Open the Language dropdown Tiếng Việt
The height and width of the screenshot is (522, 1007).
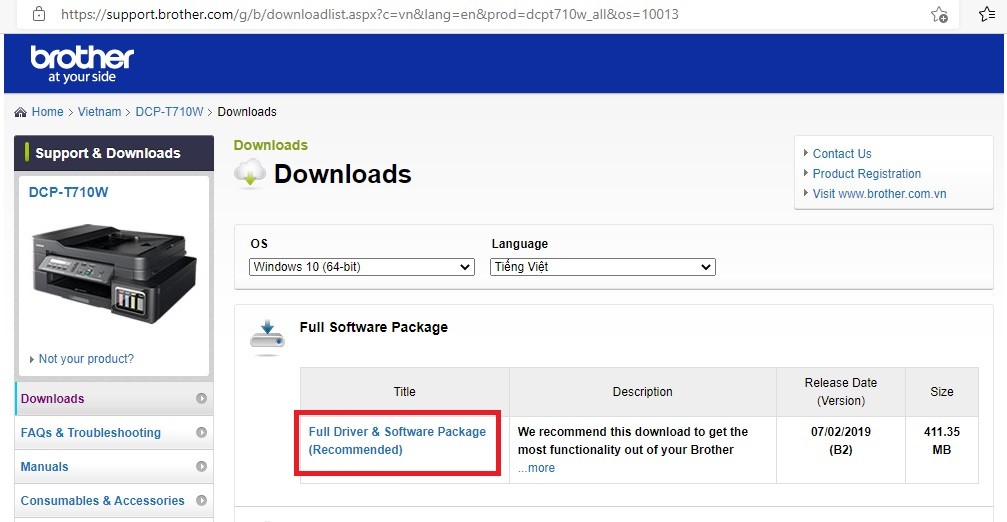[x=602, y=266]
